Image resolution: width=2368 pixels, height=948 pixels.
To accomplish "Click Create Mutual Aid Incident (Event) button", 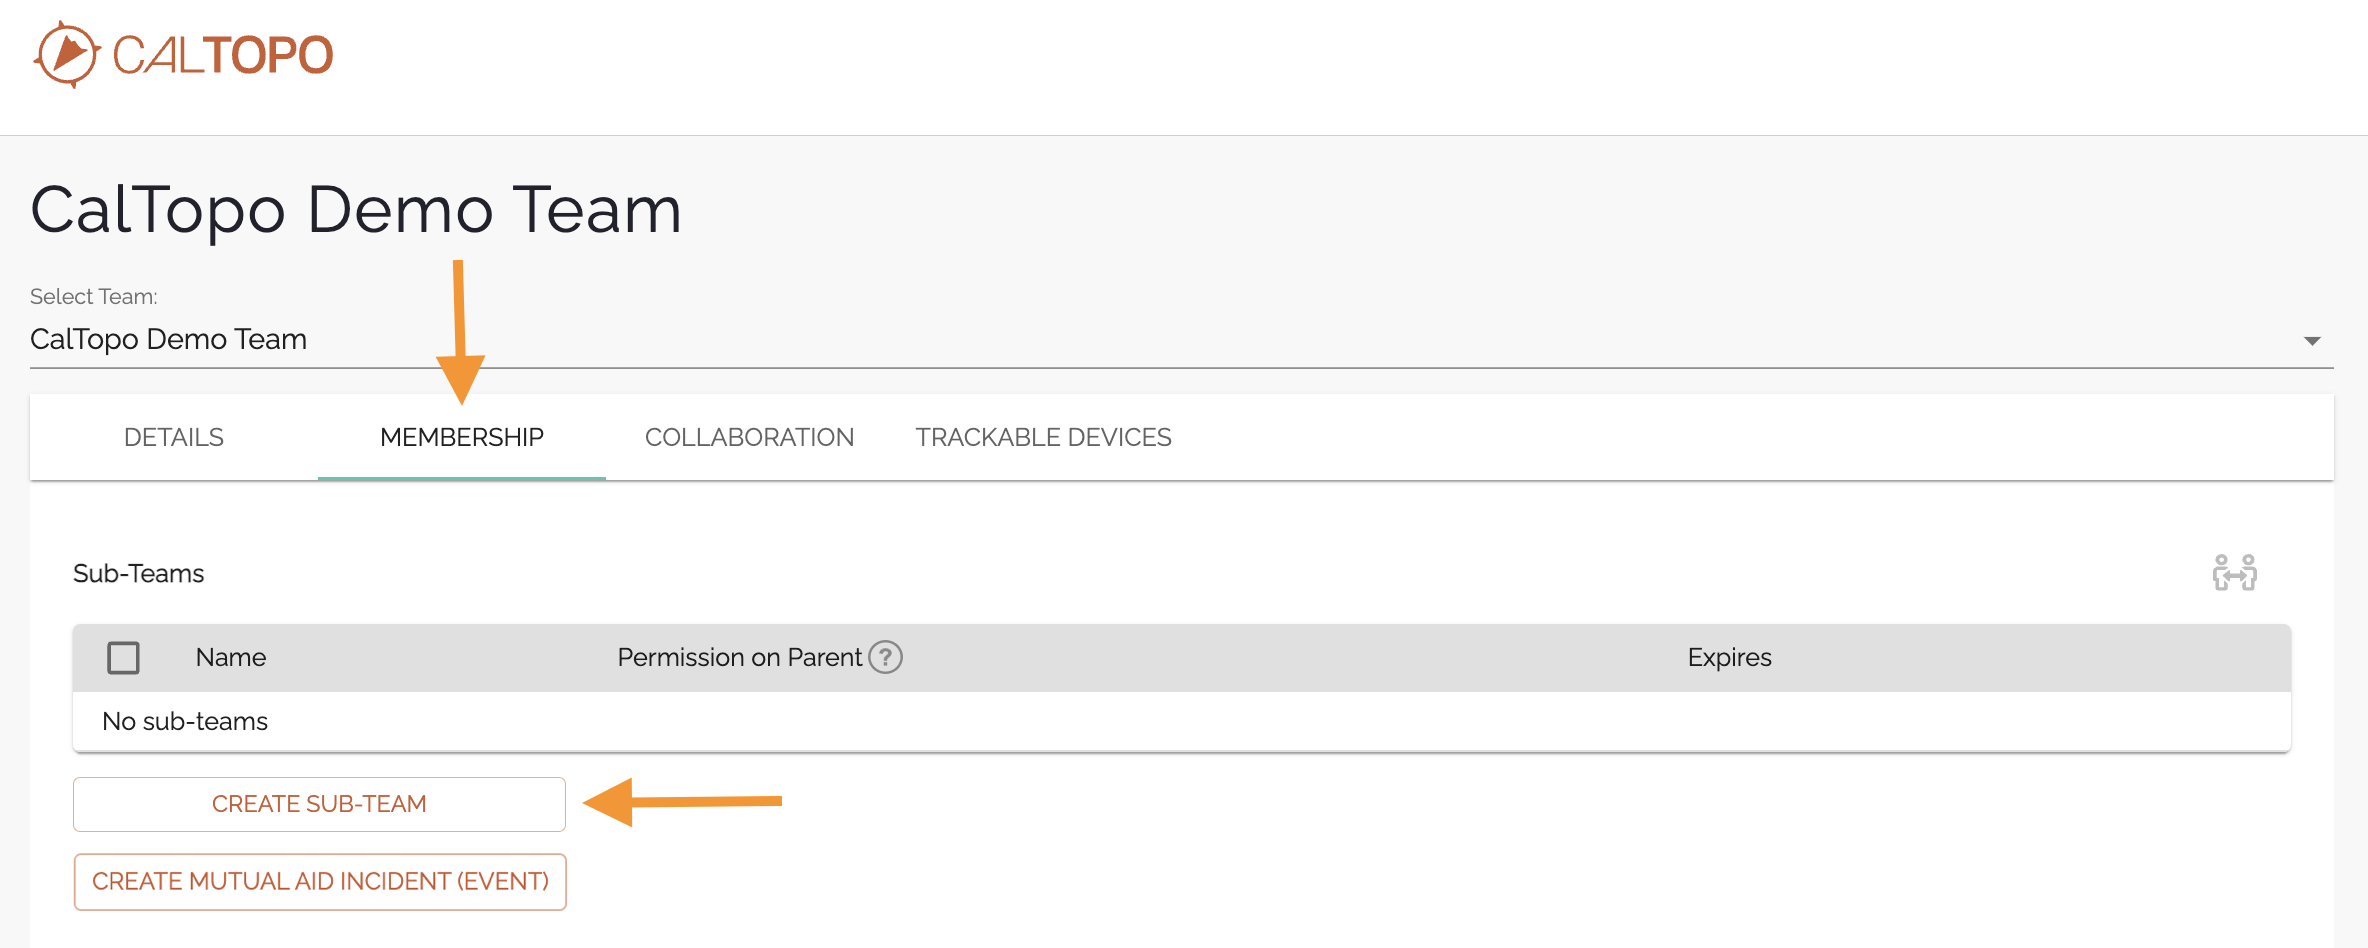I will (x=320, y=881).
